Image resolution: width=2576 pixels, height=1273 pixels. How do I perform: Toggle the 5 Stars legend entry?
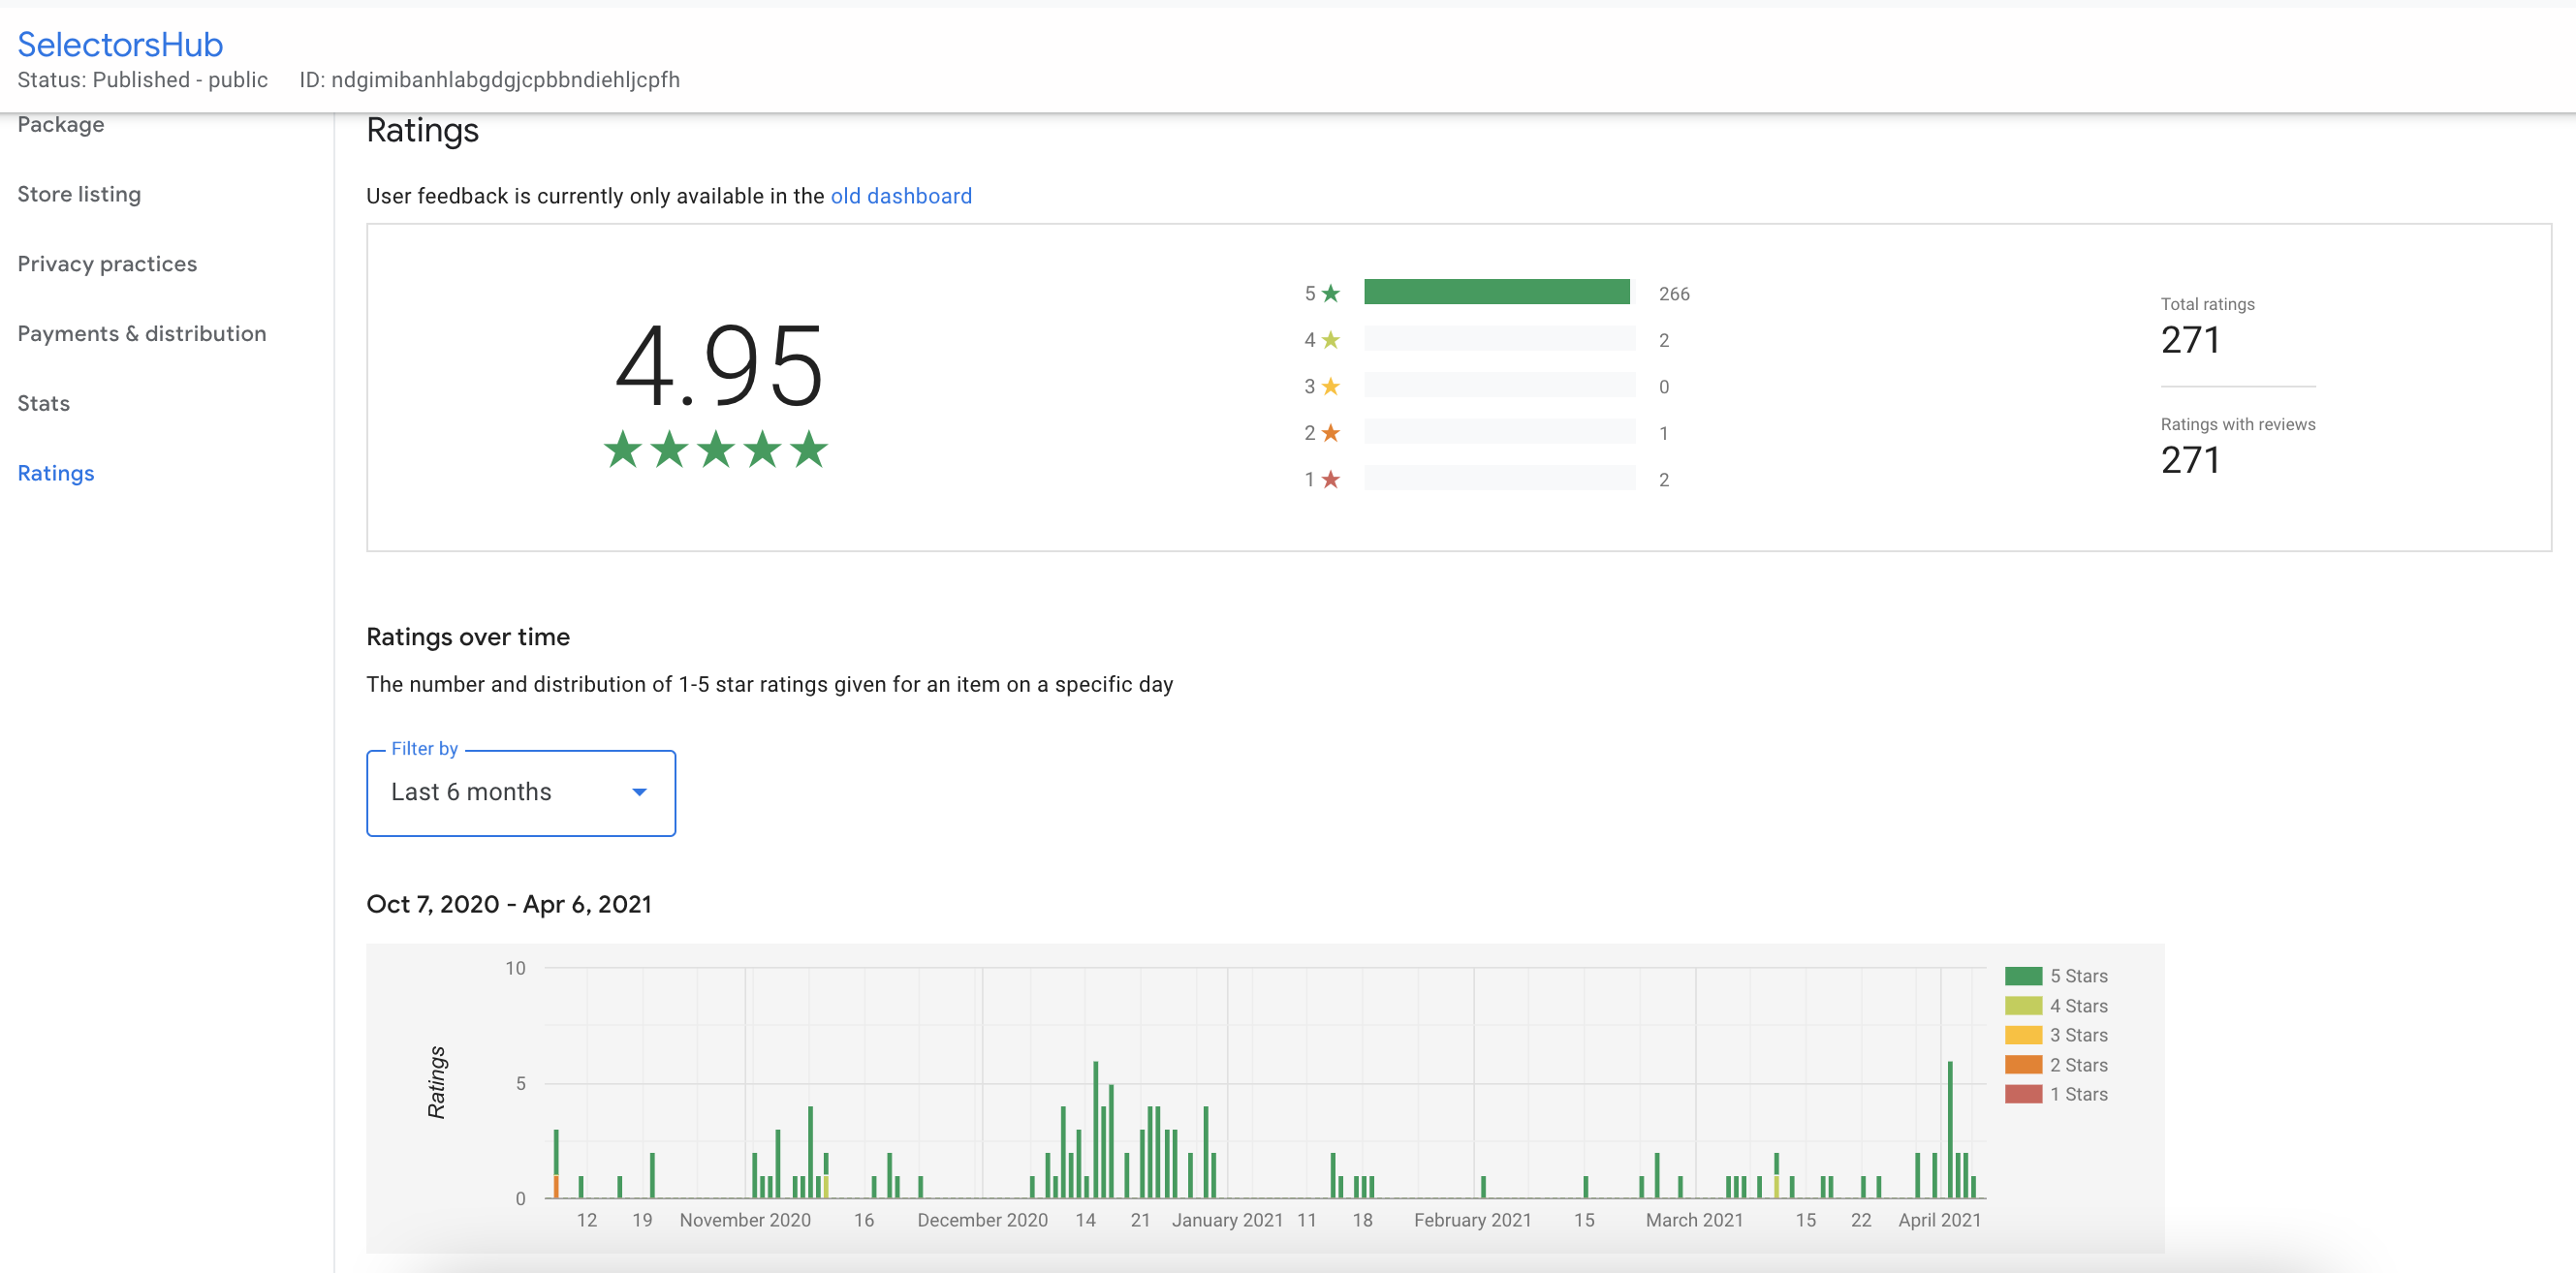[2056, 976]
